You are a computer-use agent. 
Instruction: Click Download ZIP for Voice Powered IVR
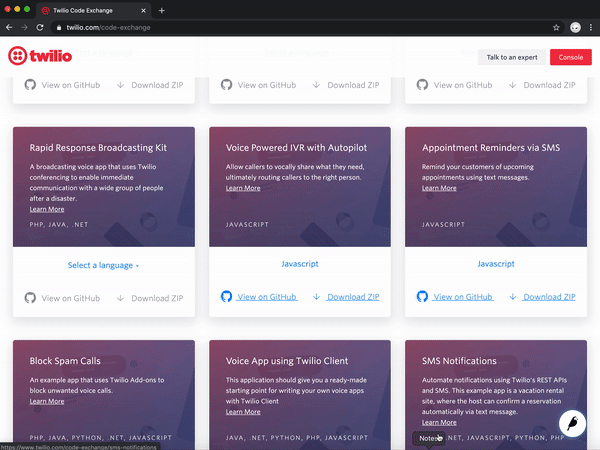353,297
